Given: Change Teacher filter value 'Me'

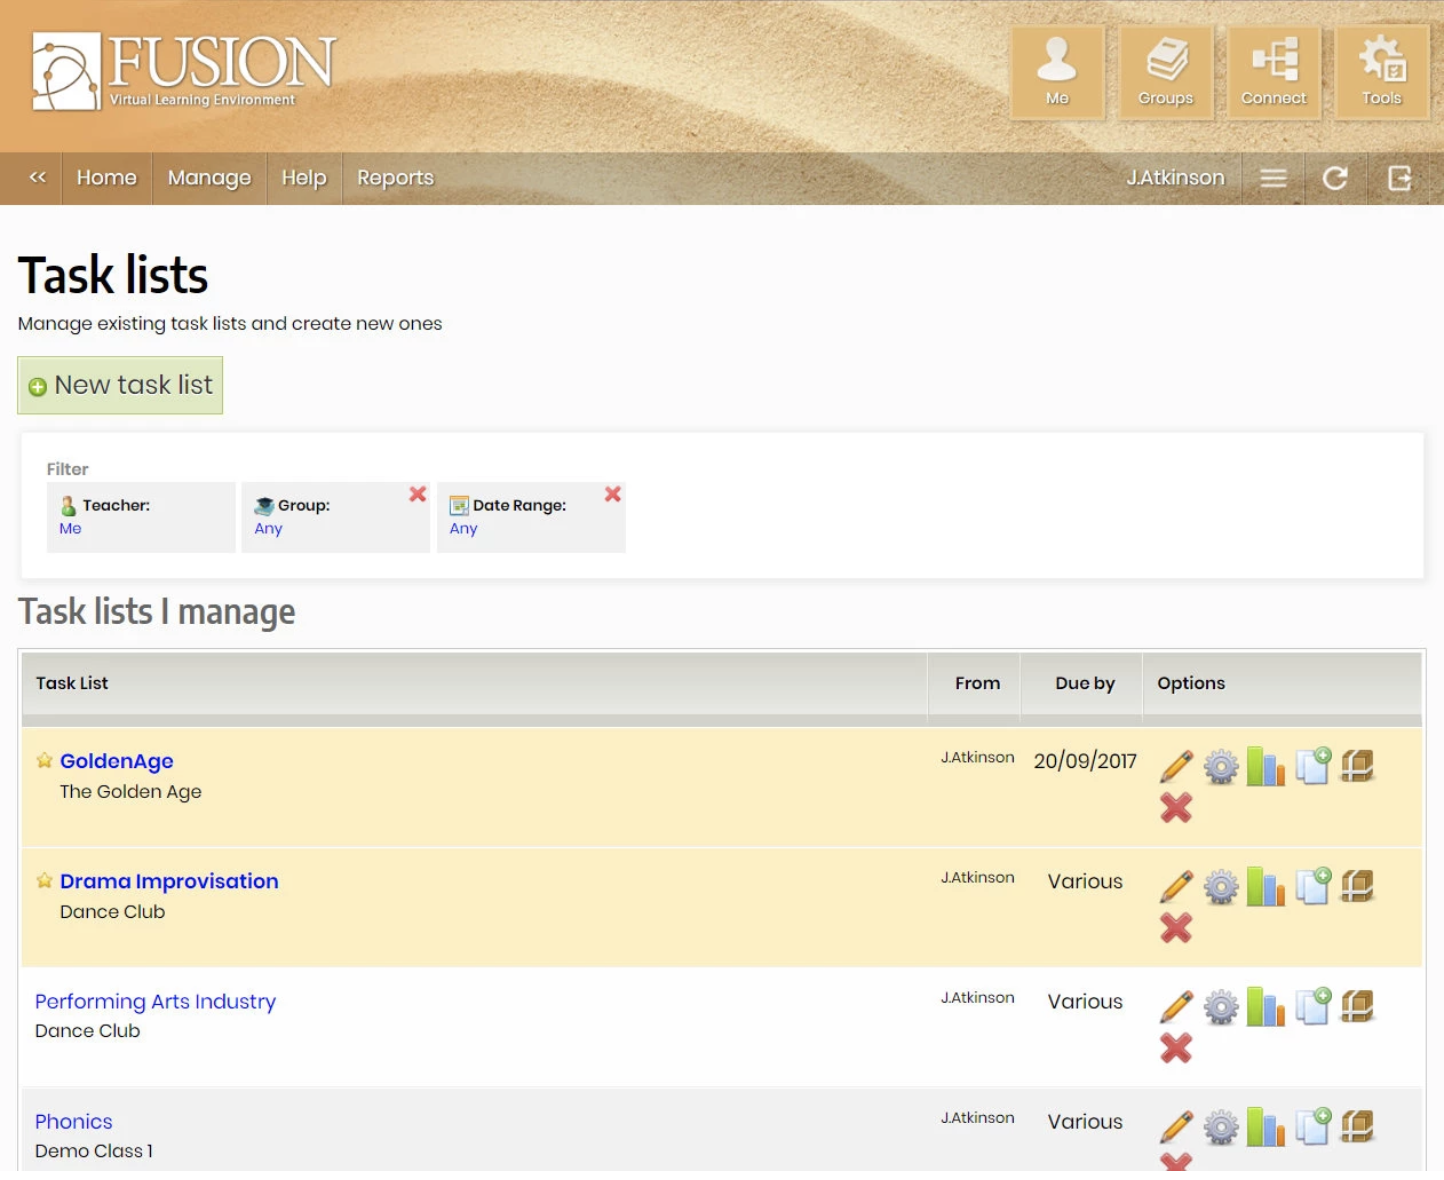Looking at the screenshot, I should tap(70, 529).
